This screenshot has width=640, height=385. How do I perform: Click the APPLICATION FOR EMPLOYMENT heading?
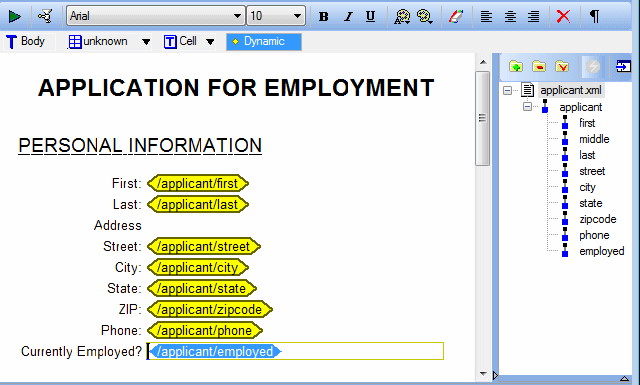[236, 88]
